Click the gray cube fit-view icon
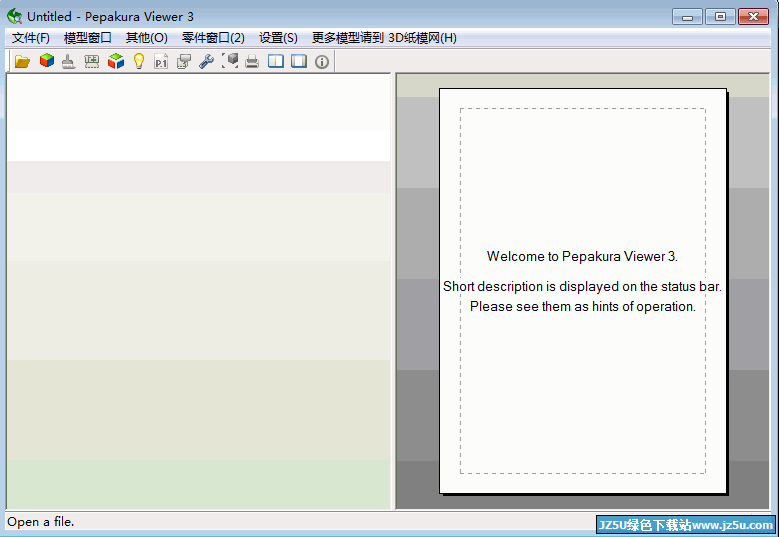This screenshot has height=537, width=779. point(230,61)
